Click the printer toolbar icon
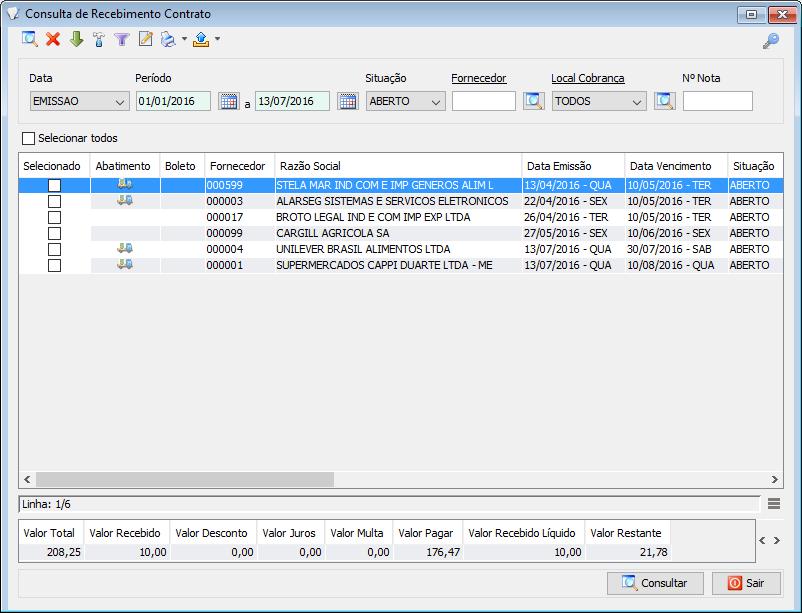802x613 pixels. pos(168,39)
